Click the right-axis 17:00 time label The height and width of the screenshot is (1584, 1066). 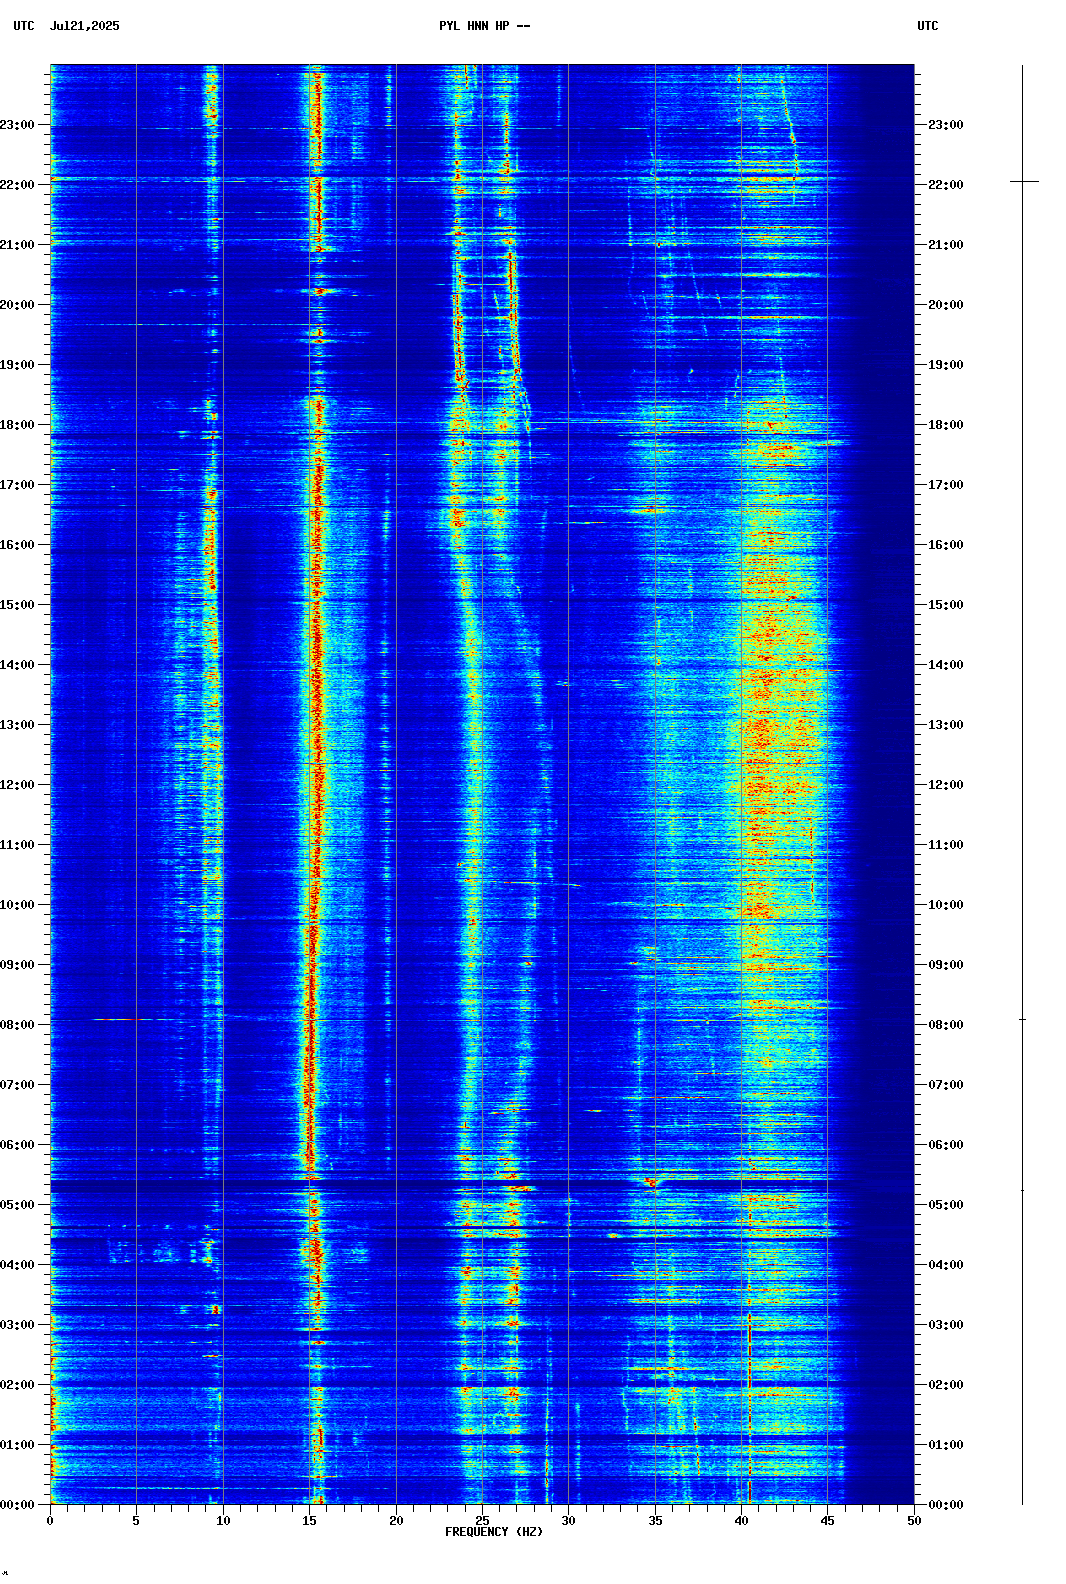pos(946,485)
